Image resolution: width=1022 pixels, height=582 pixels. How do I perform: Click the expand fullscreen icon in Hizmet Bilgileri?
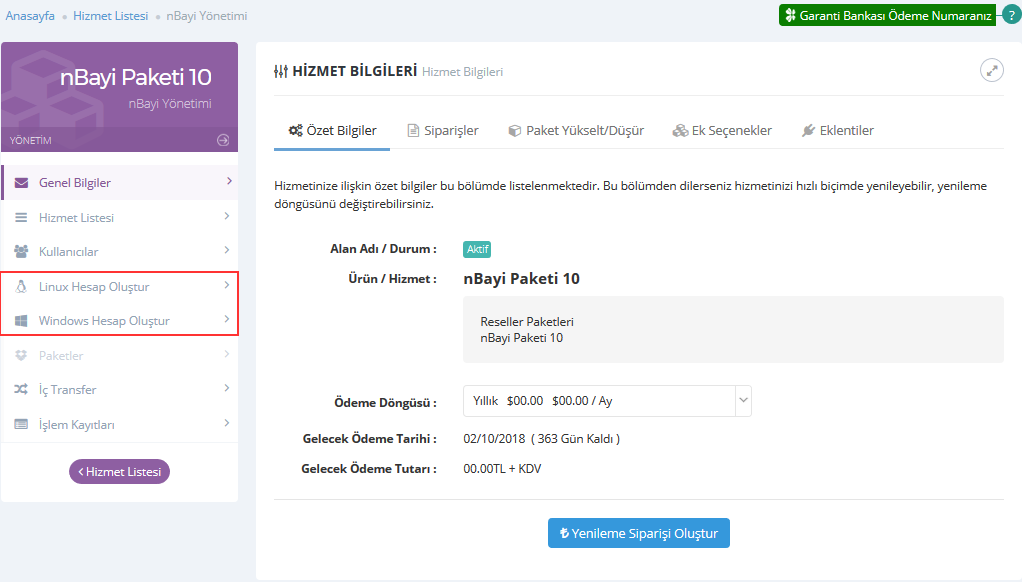coord(991,70)
